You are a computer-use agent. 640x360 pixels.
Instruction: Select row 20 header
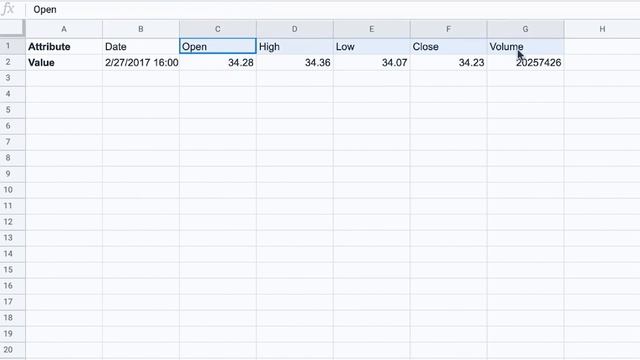pos(12,350)
